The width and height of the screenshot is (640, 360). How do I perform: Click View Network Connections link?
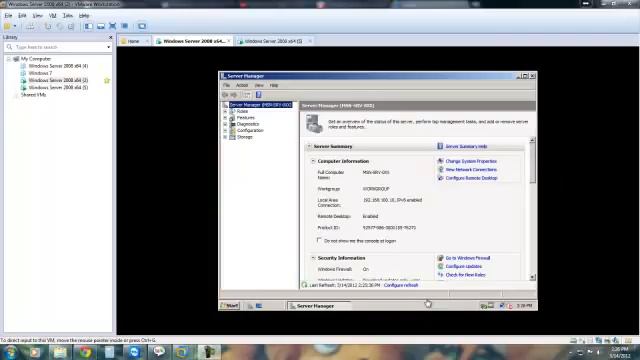tap(471, 169)
